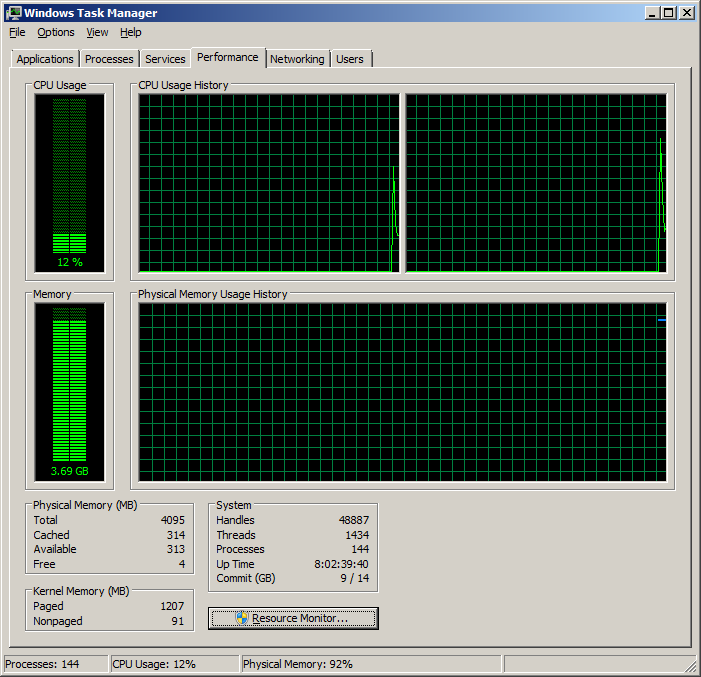Open the View menu
Image resolution: width=701 pixels, height=677 pixels.
(x=97, y=32)
